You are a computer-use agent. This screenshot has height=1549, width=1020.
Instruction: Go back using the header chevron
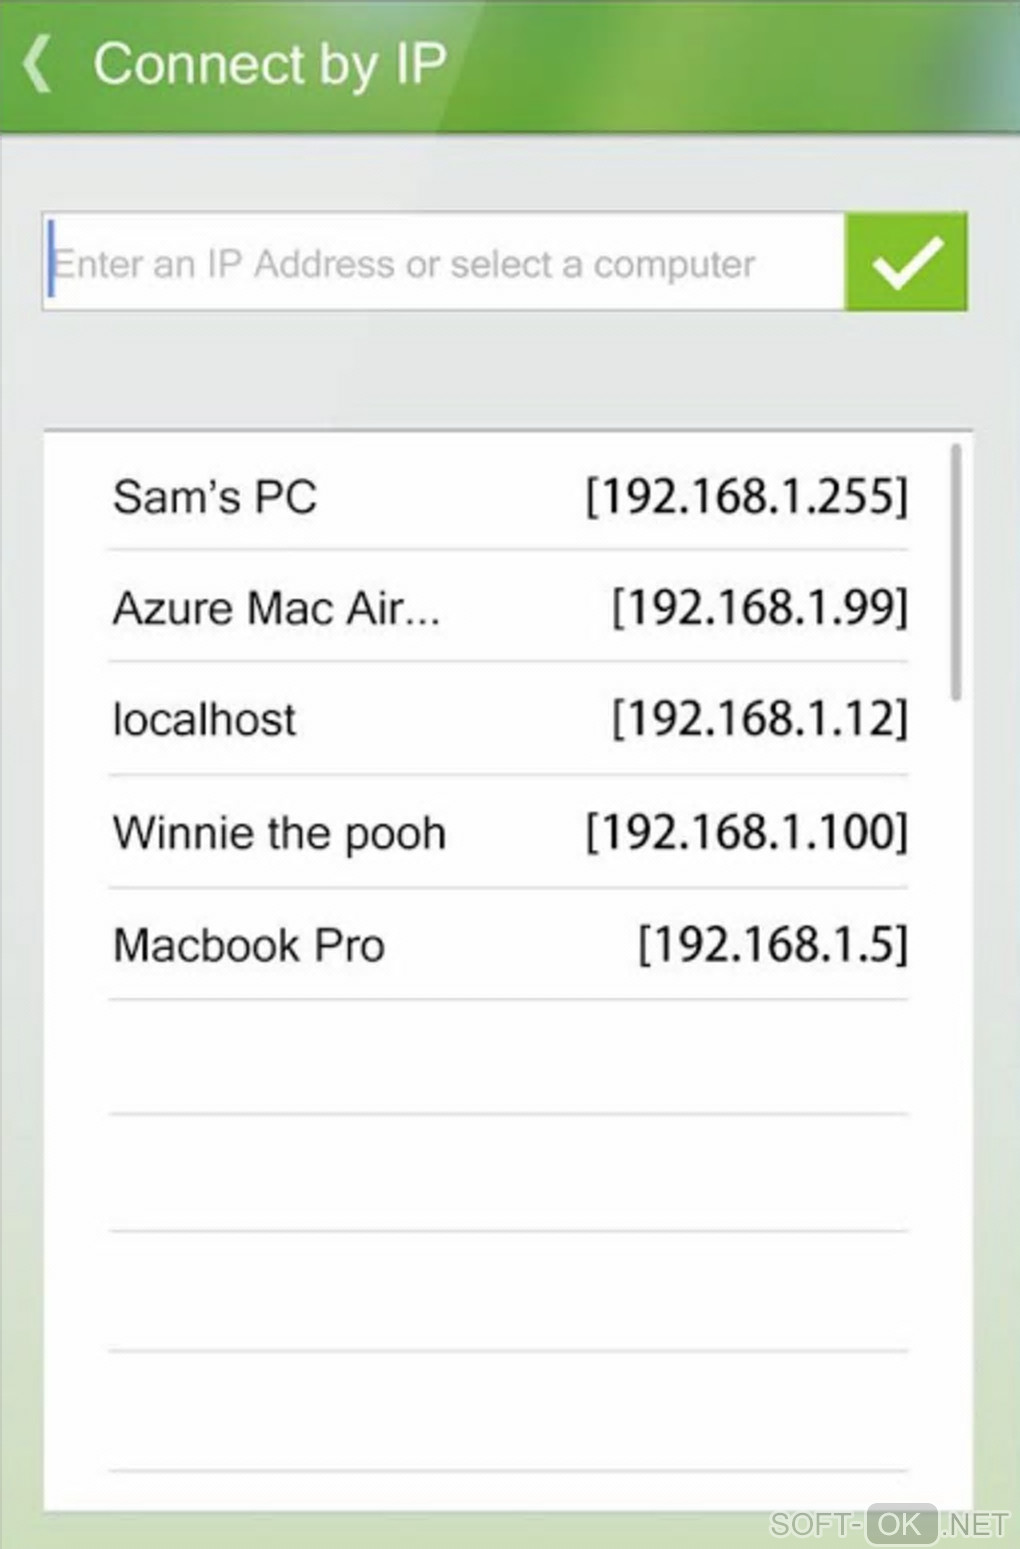38,65
